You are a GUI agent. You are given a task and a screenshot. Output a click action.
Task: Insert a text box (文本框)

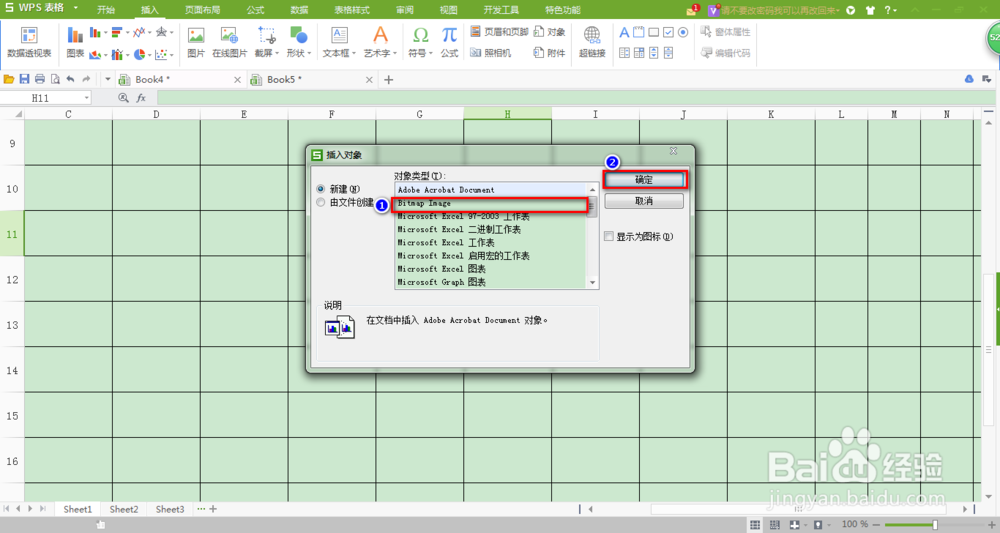339,42
